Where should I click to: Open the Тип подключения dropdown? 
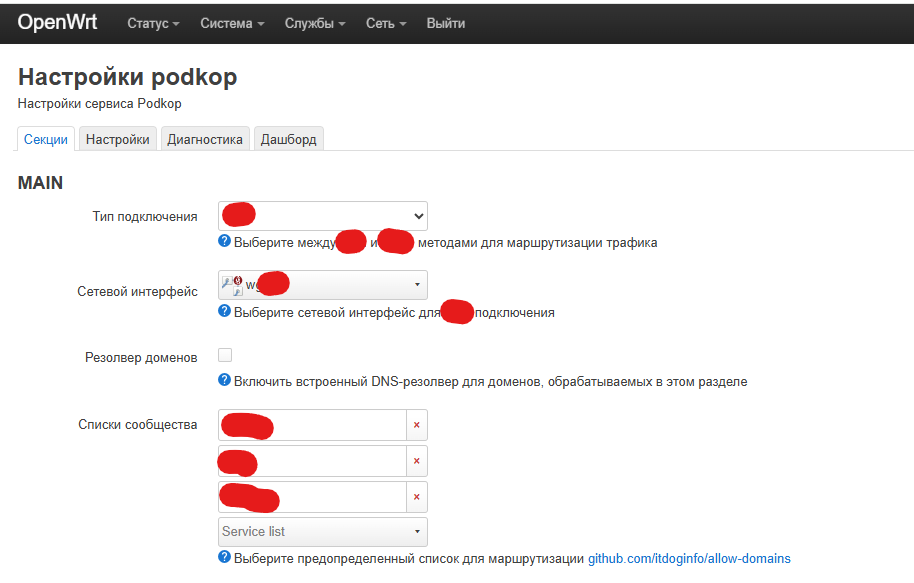click(323, 216)
